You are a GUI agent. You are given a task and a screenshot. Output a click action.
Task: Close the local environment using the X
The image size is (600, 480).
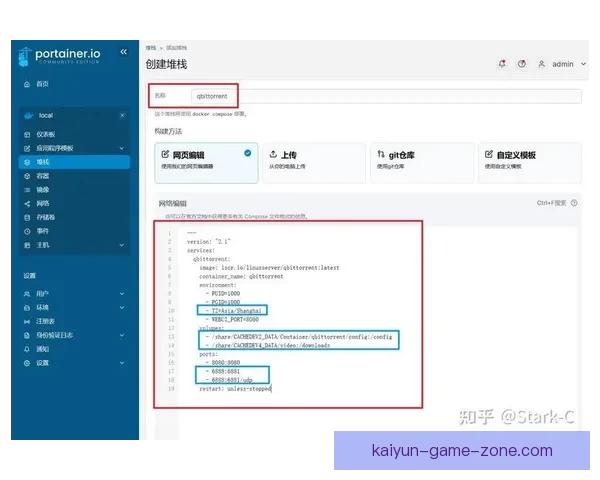click(x=122, y=116)
